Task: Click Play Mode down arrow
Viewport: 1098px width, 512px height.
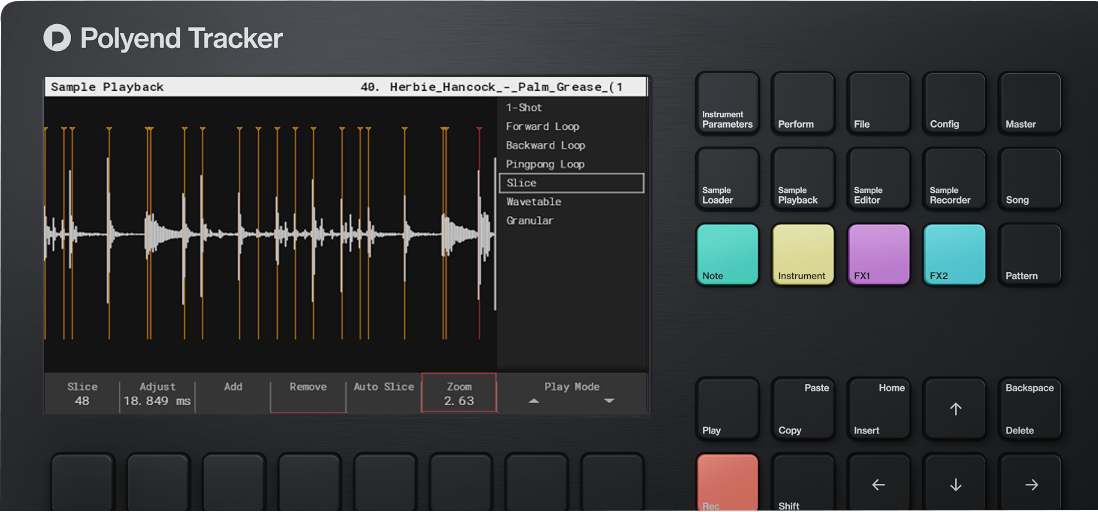Action: [609, 401]
